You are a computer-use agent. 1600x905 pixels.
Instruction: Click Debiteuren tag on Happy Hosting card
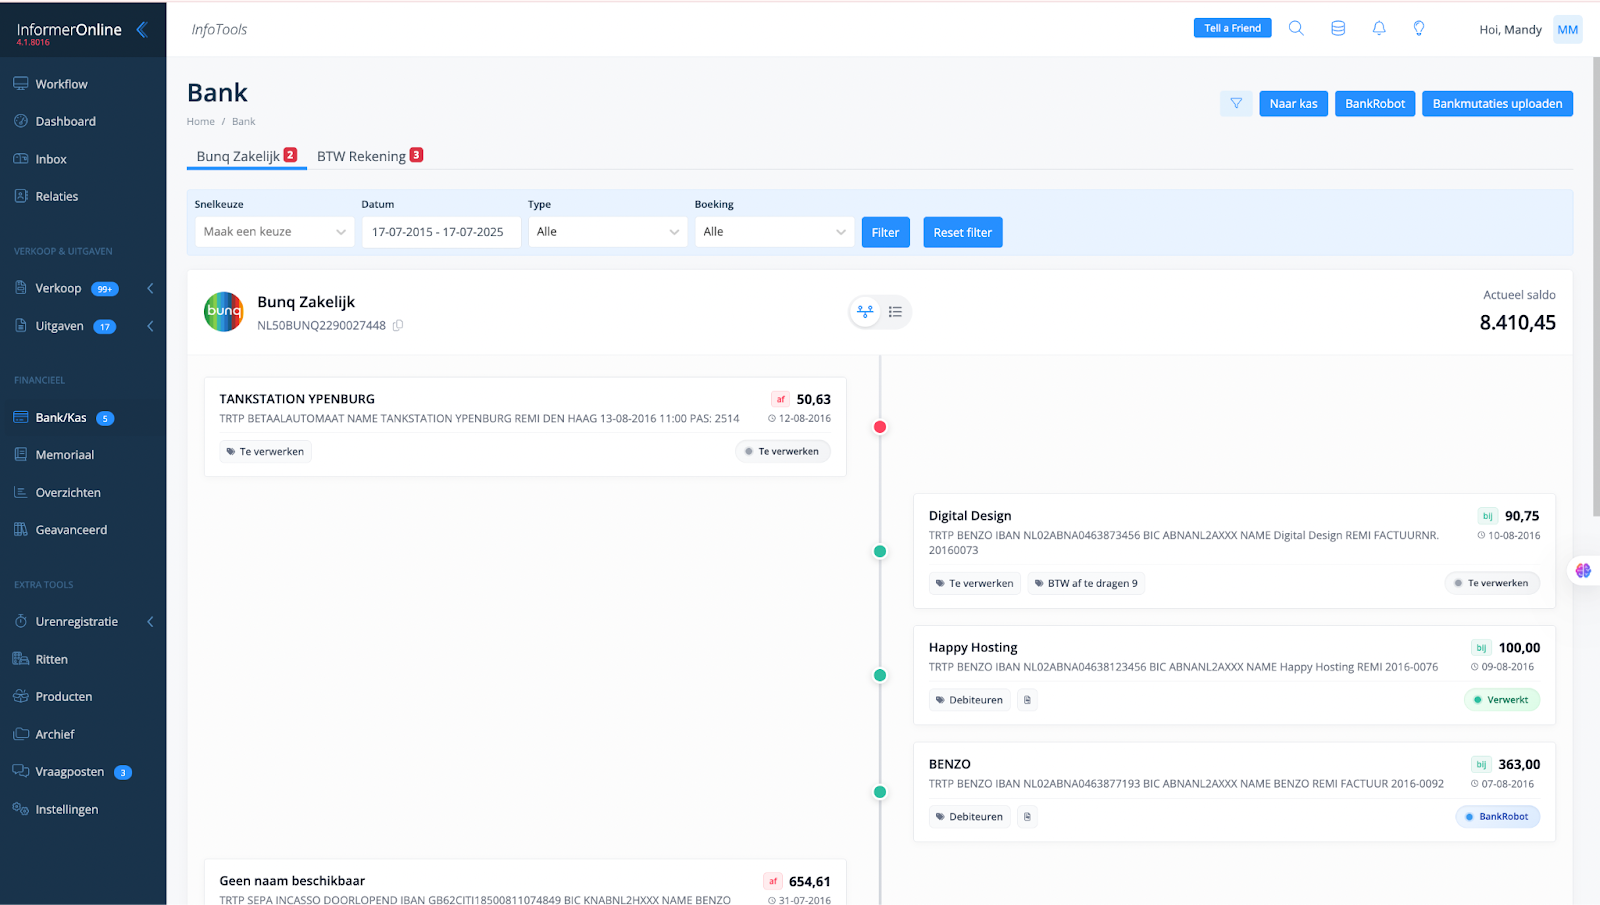(970, 700)
